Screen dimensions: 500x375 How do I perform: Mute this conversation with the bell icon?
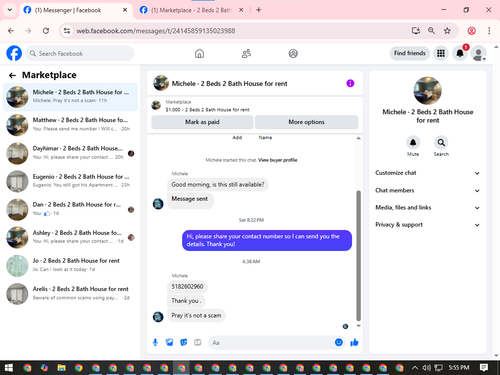pyautogui.click(x=413, y=143)
